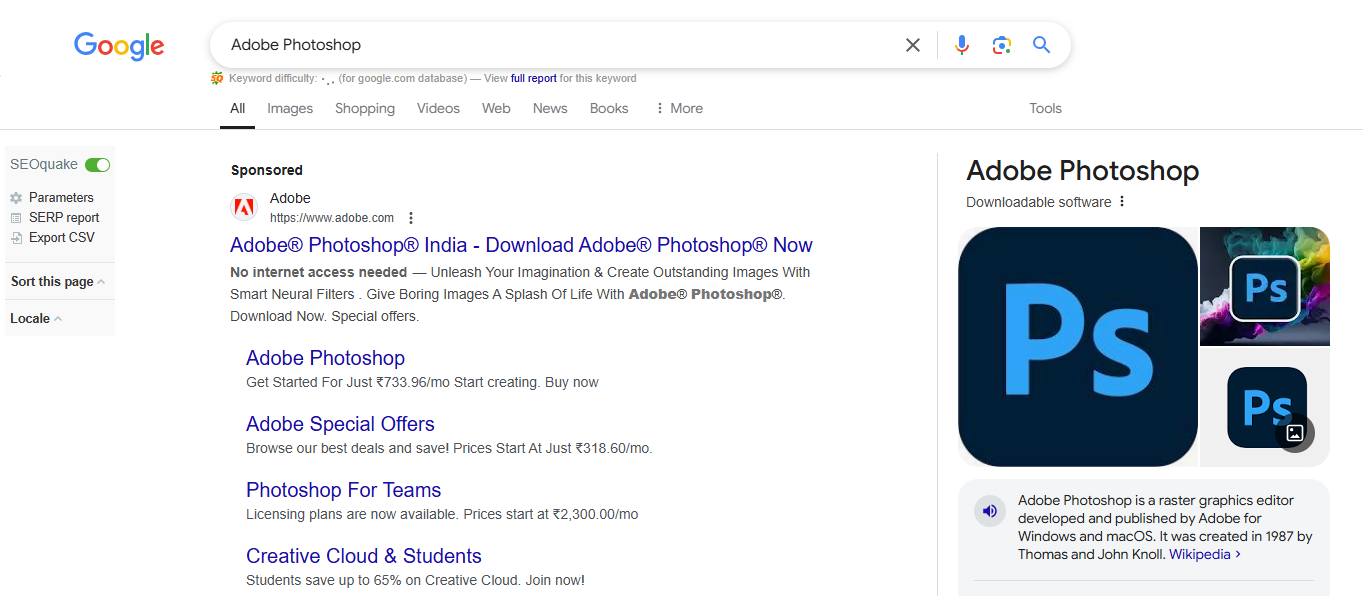
Task: Switch to the Videos tab
Action: click(x=438, y=108)
